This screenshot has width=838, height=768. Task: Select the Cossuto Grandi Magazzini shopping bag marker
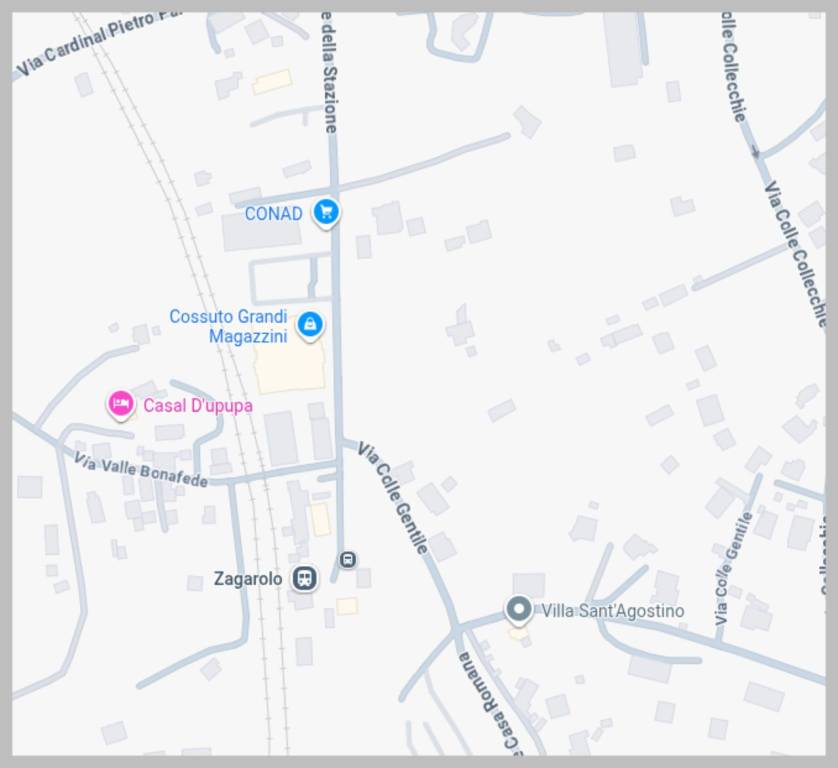point(311,325)
